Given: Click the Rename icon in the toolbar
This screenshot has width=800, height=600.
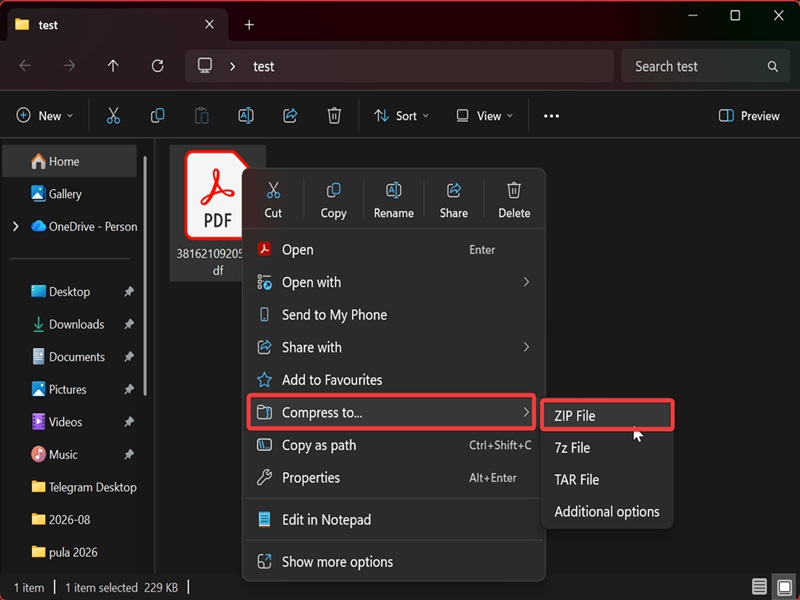Looking at the screenshot, I should pos(246,116).
